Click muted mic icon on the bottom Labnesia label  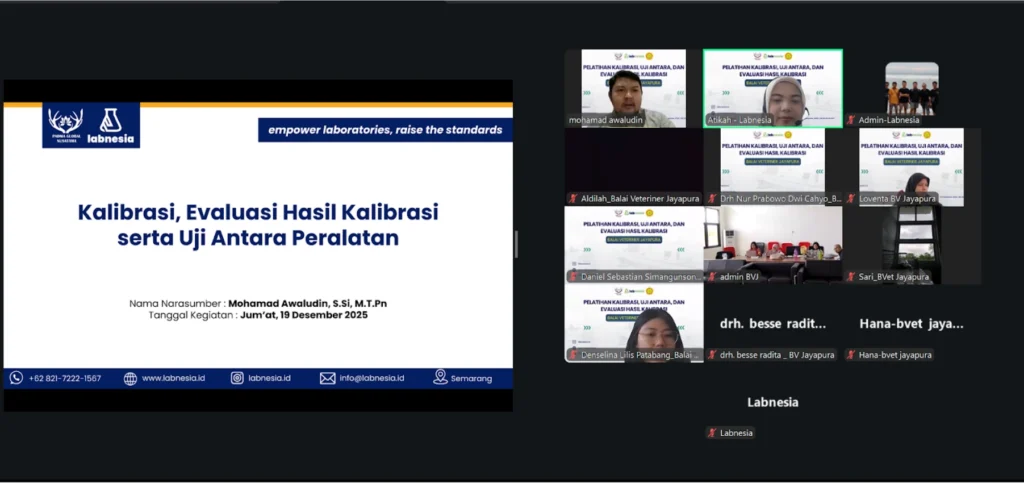[x=712, y=433]
